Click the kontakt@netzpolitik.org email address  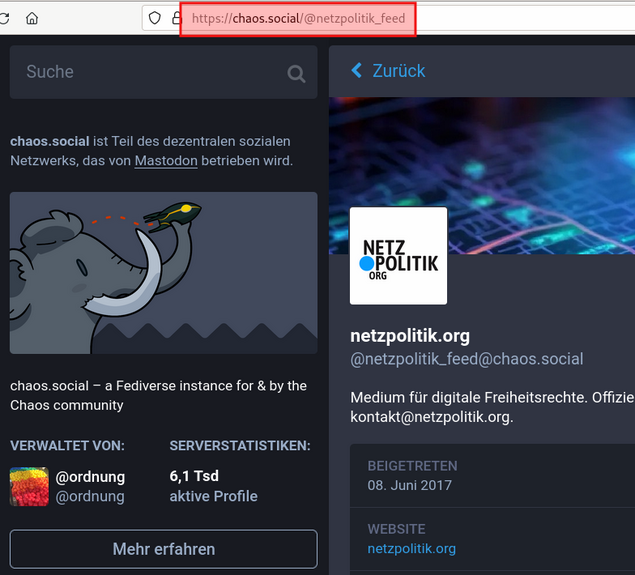click(x=431, y=416)
